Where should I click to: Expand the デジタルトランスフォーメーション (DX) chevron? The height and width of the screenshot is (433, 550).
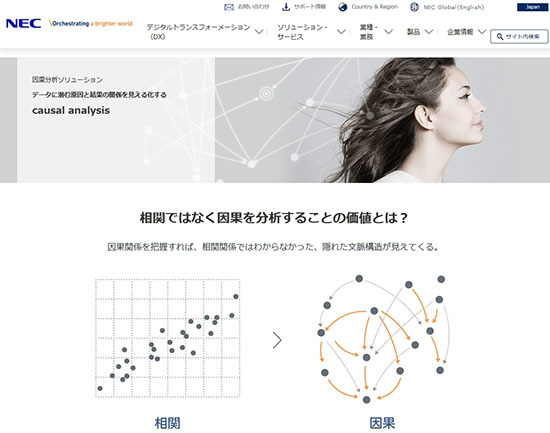259,32
